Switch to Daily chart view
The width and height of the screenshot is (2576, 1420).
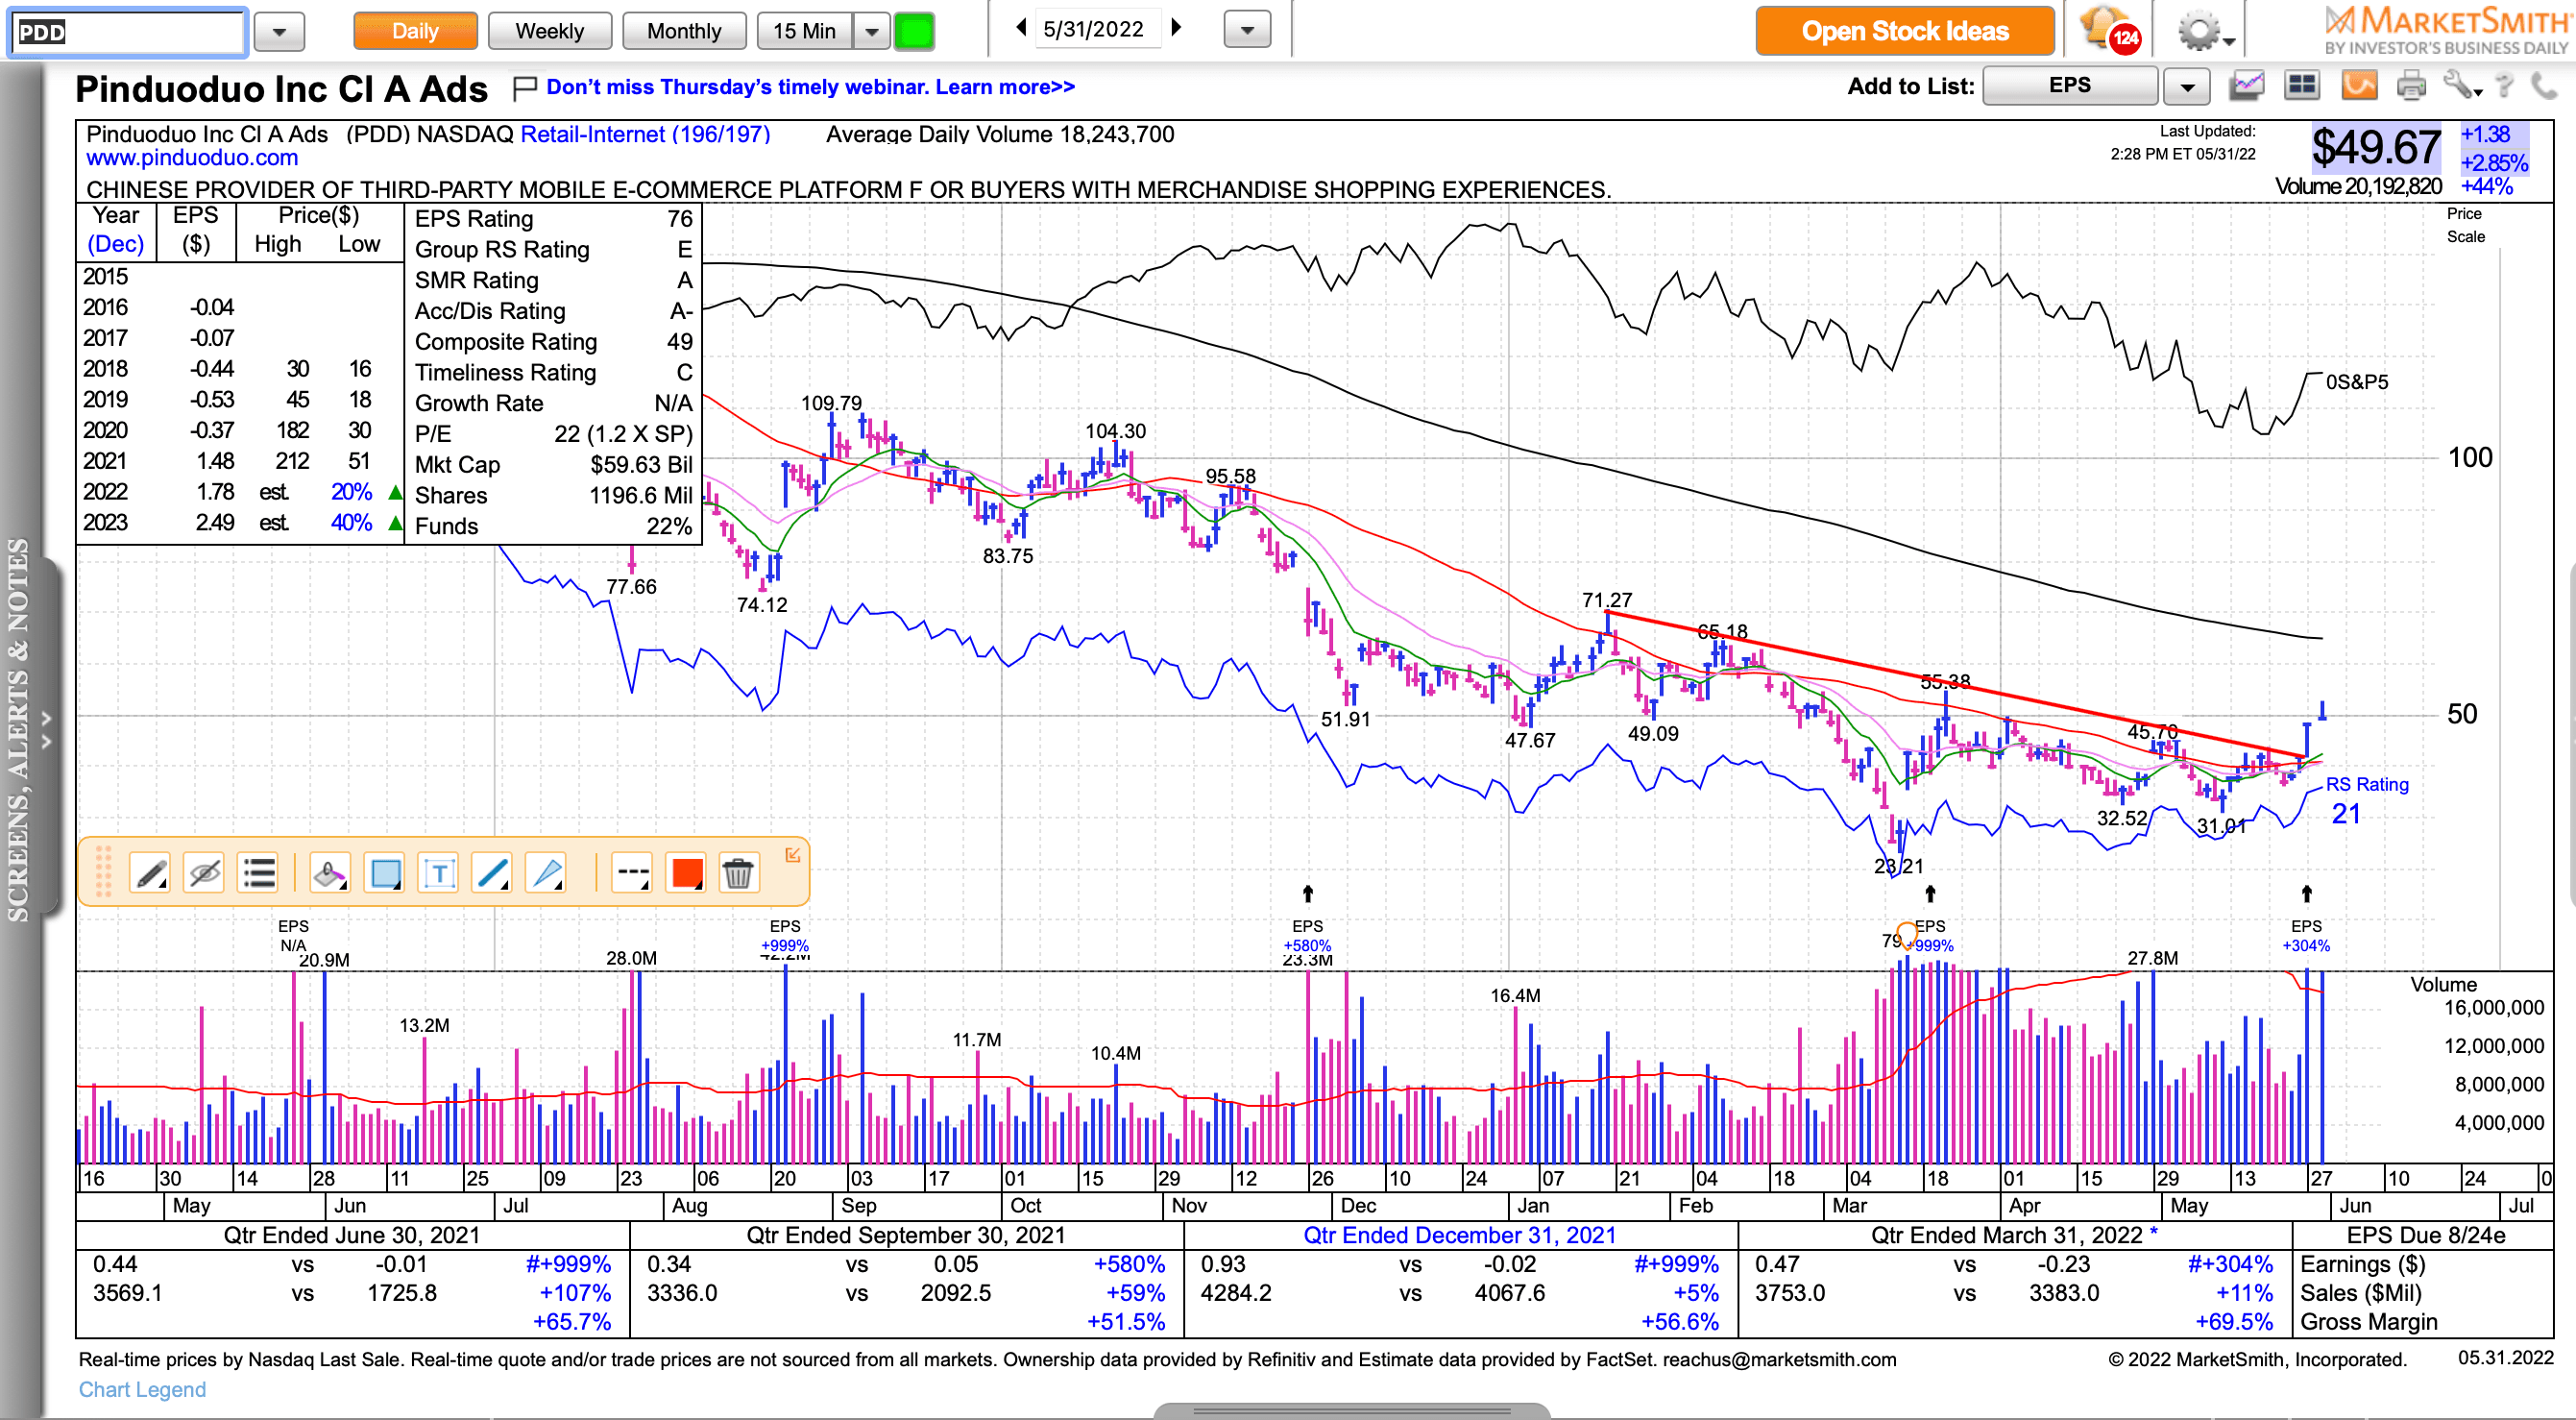415,31
